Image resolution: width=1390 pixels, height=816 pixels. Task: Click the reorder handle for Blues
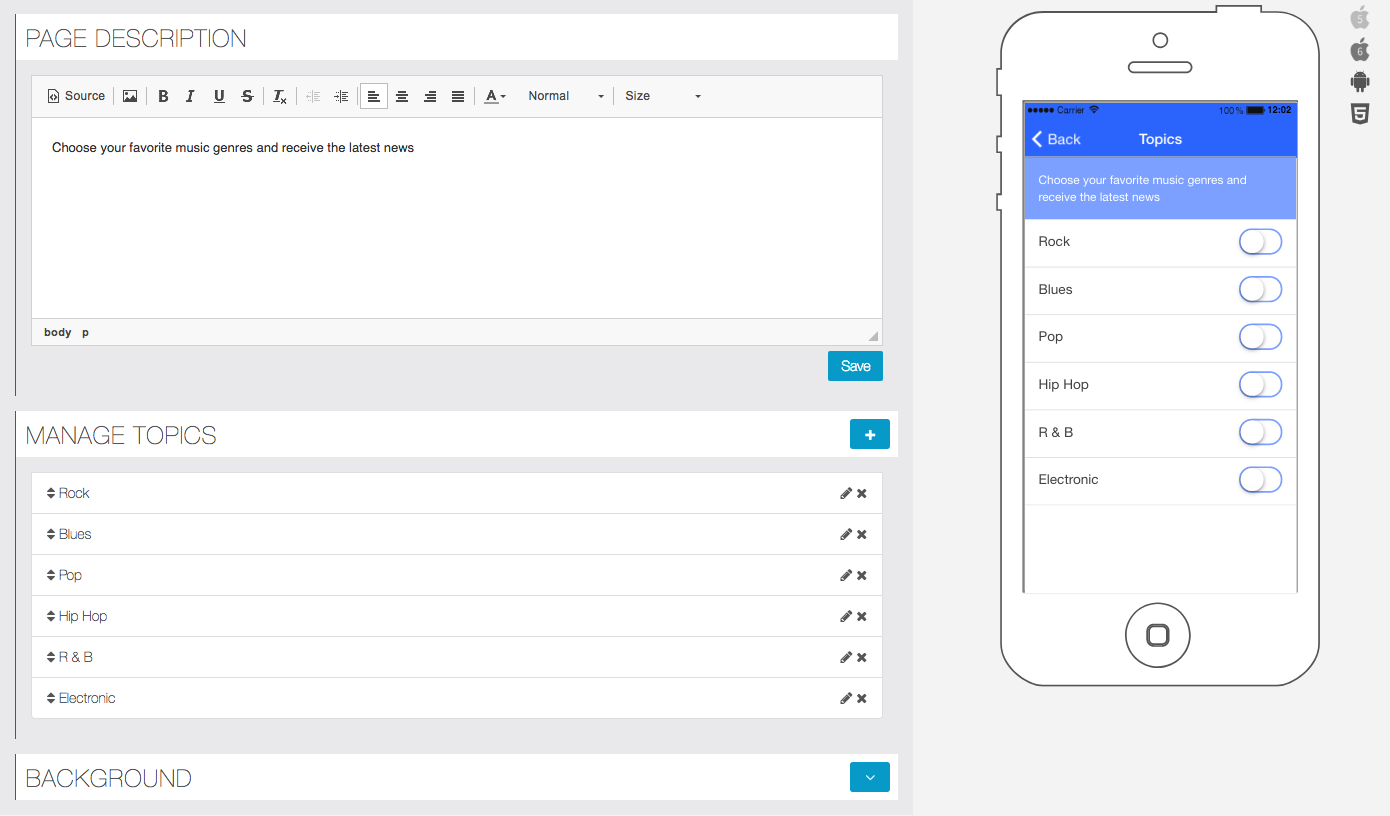coord(51,534)
